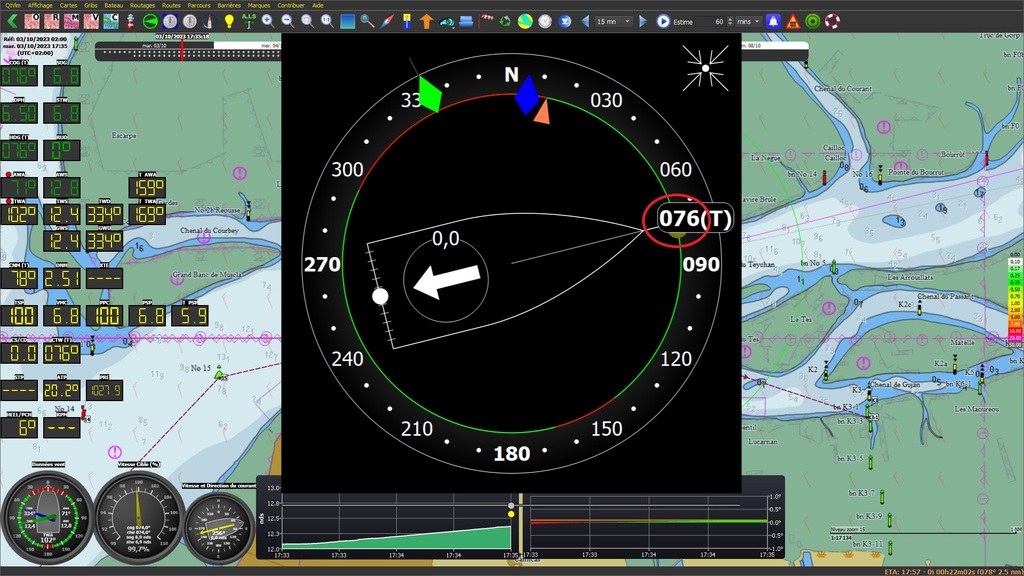This screenshot has height=576, width=1024.
Task: Click the blue alarm bell icon
Action: tap(773, 21)
